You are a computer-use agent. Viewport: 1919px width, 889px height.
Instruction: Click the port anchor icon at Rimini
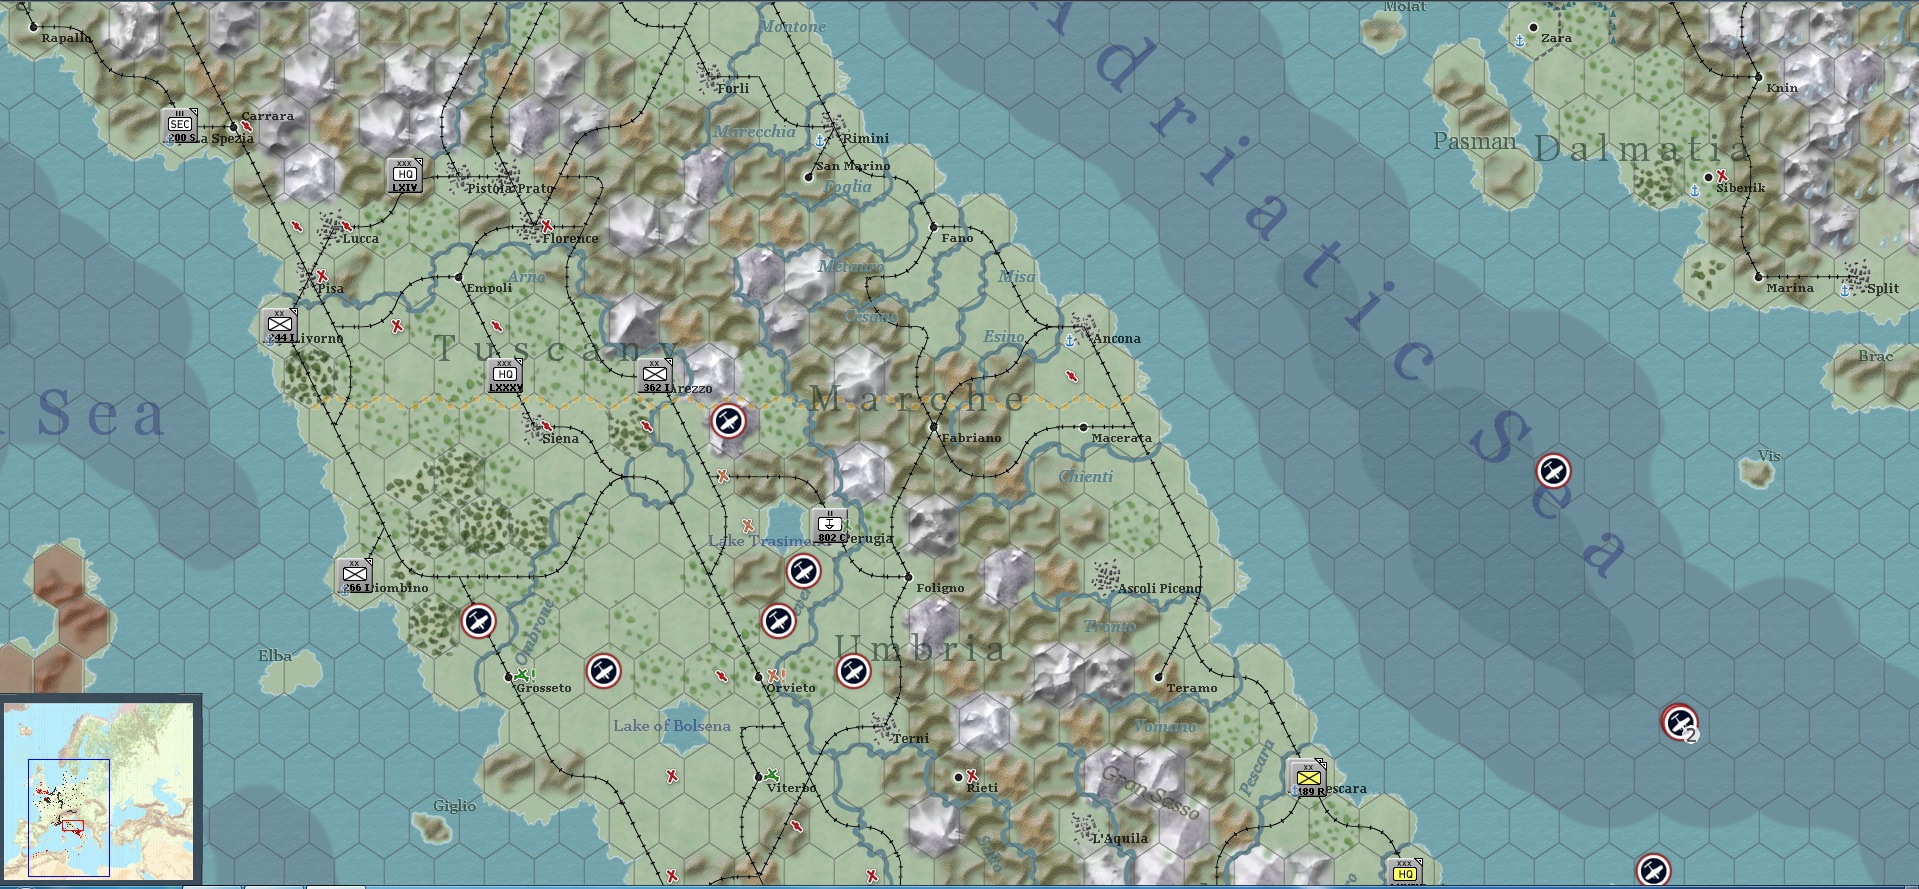(x=821, y=139)
